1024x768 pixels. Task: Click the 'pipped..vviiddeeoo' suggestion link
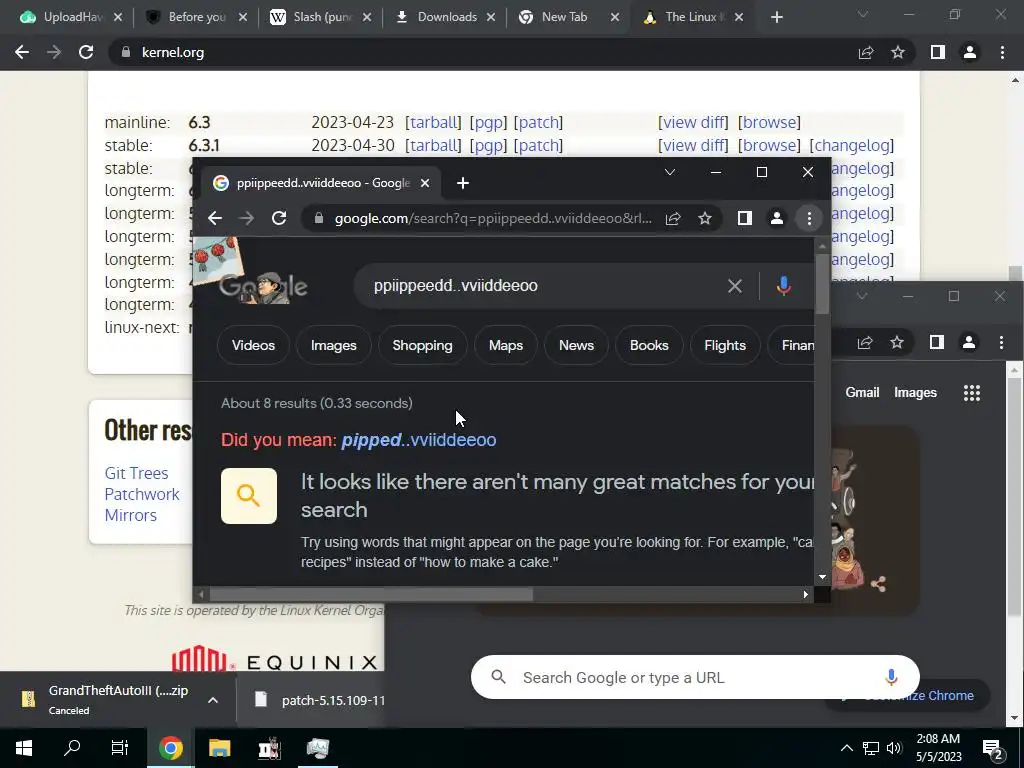pos(419,440)
